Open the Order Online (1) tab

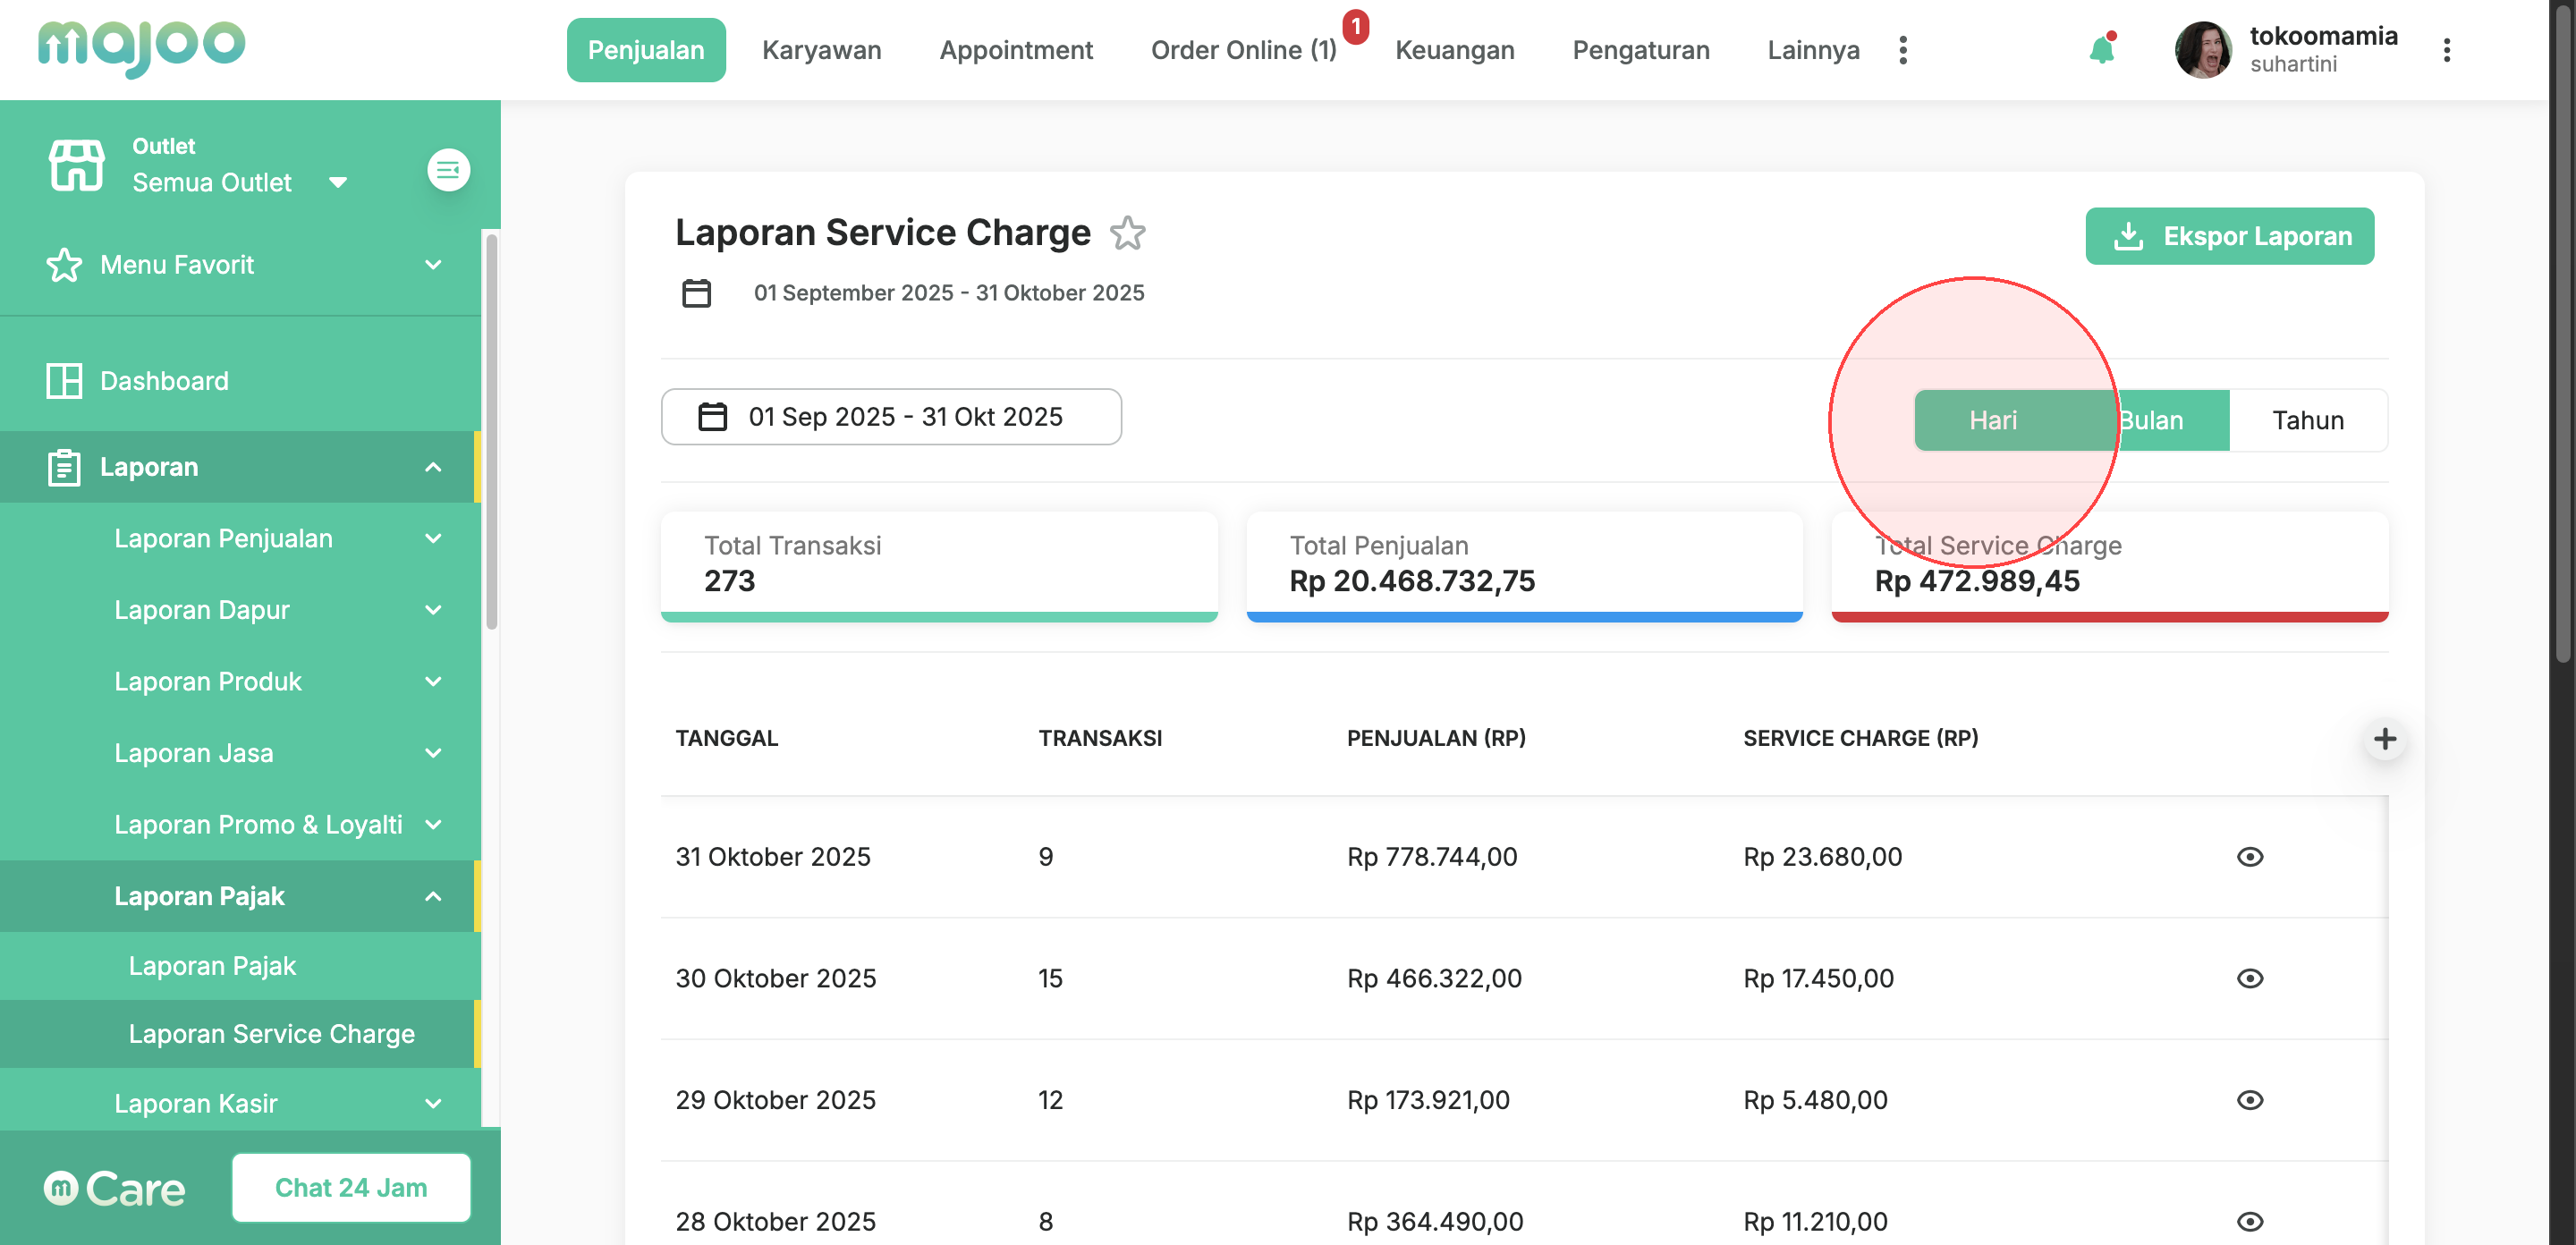[1243, 50]
